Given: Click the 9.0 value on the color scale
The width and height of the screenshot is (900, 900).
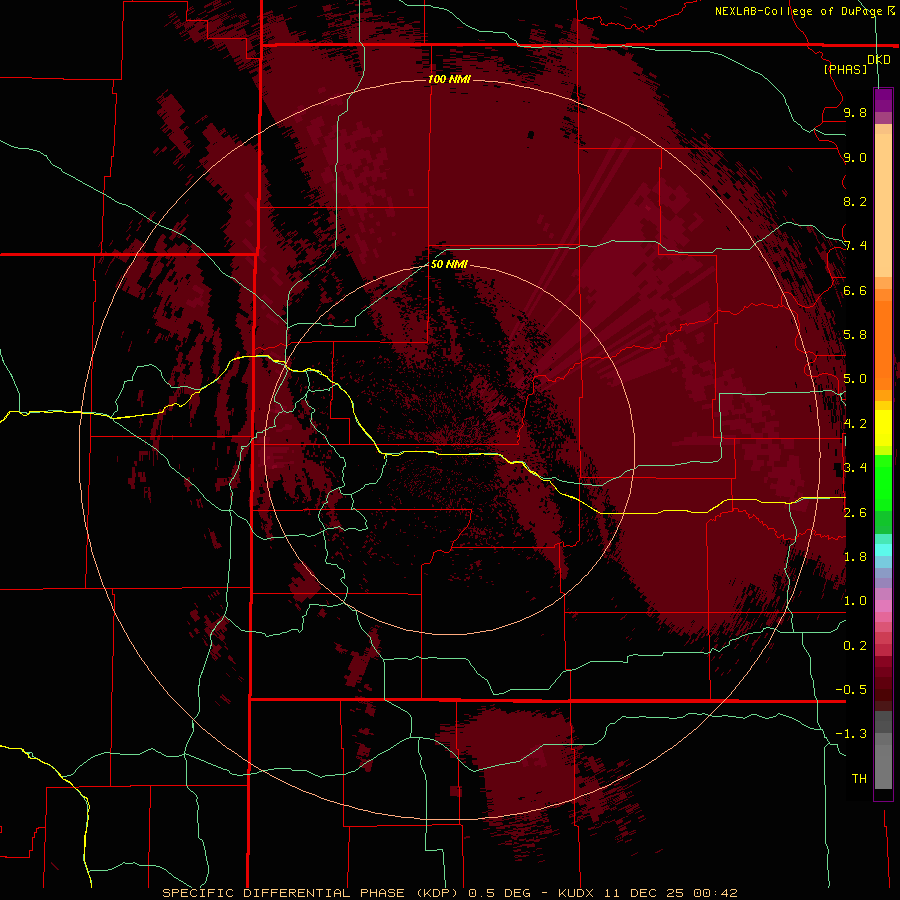Looking at the screenshot, I should [855, 157].
